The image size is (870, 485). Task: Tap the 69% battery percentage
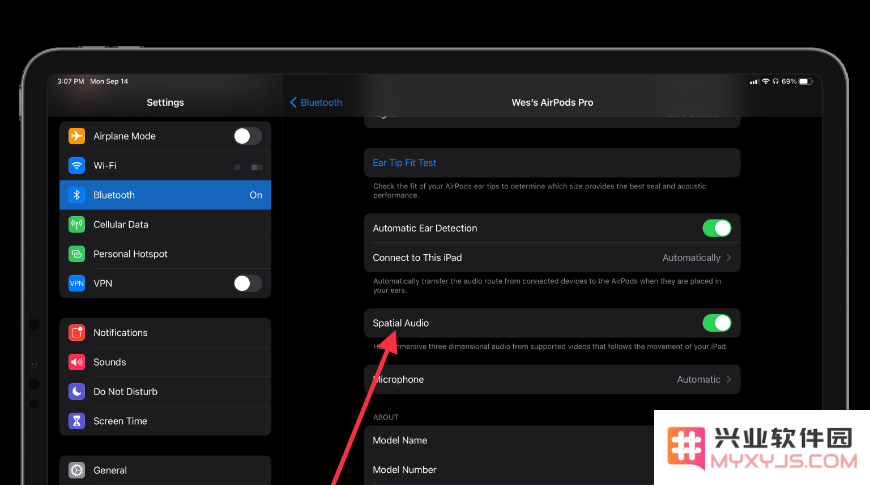coord(789,81)
